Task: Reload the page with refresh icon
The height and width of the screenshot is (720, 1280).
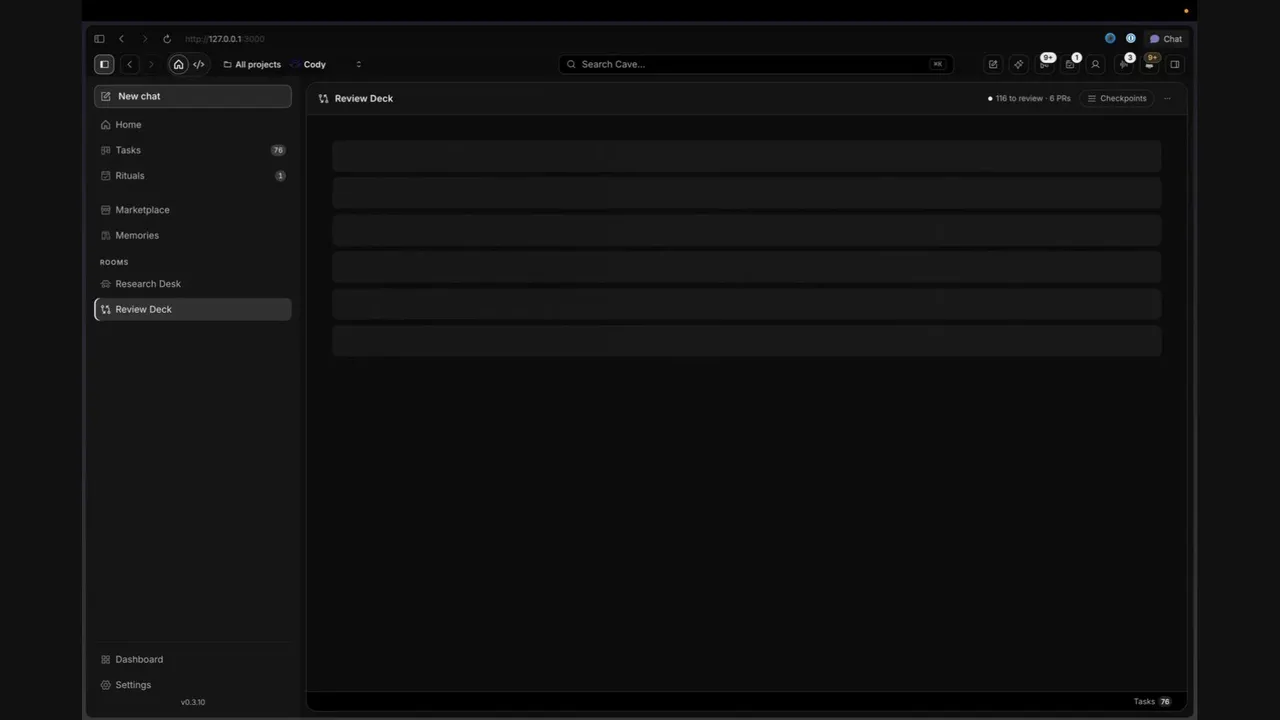Action: (x=167, y=39)
